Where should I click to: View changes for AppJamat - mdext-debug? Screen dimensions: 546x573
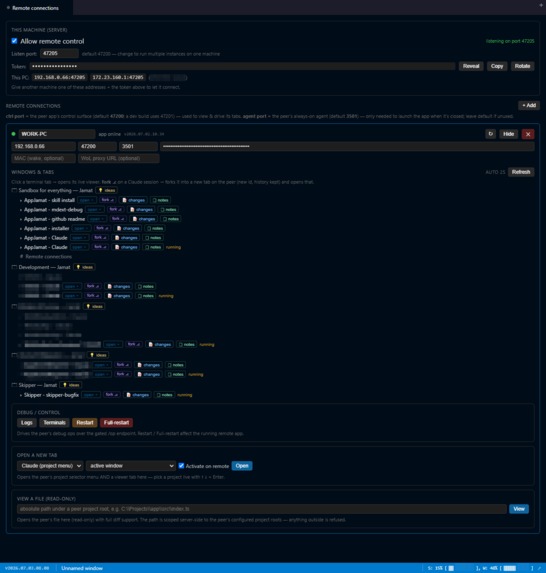coord(141,210)
